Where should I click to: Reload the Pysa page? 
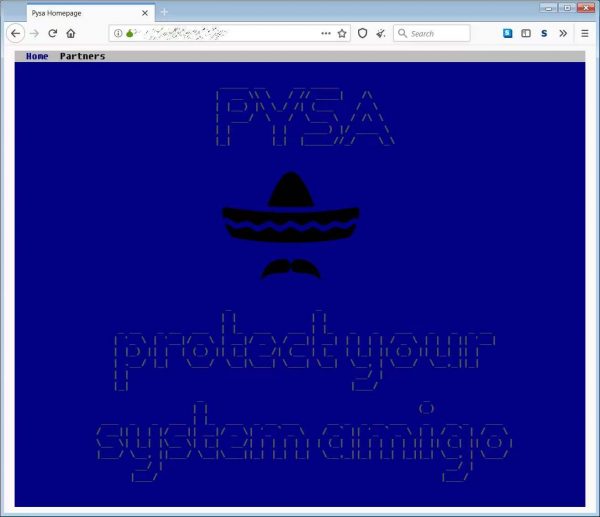coord(52,33)
